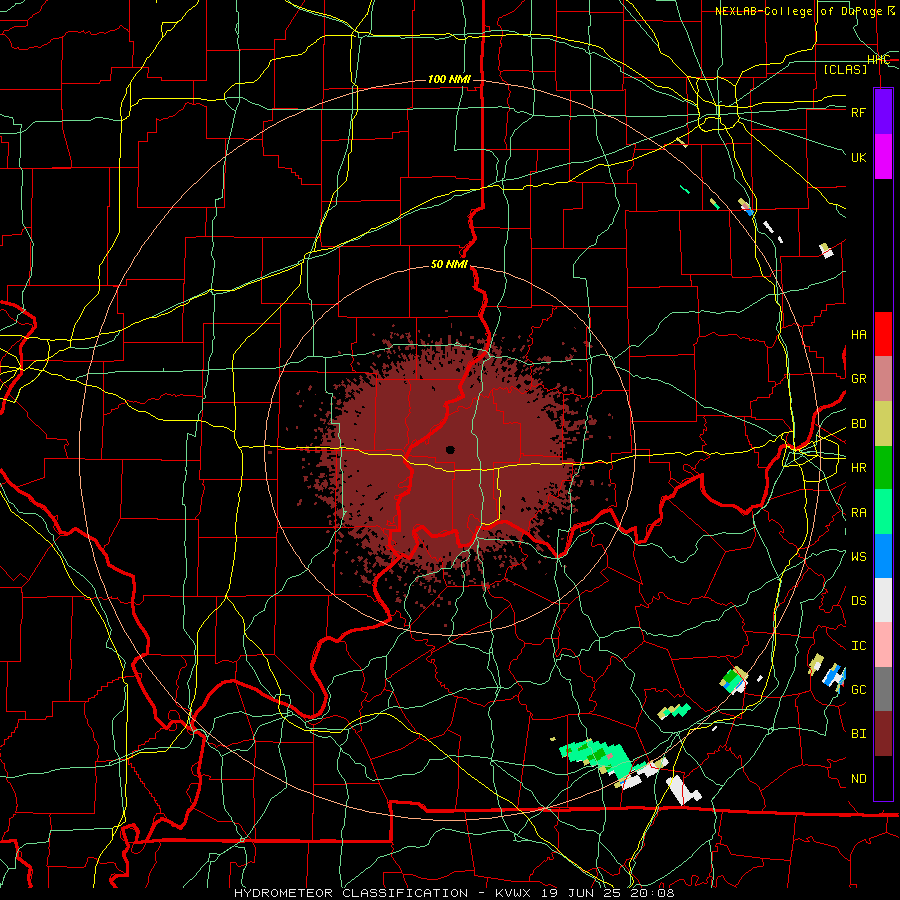Click the 'HHC' product label
The height and width of the screenshot is (900, 900).
click(x=878, y=60)
